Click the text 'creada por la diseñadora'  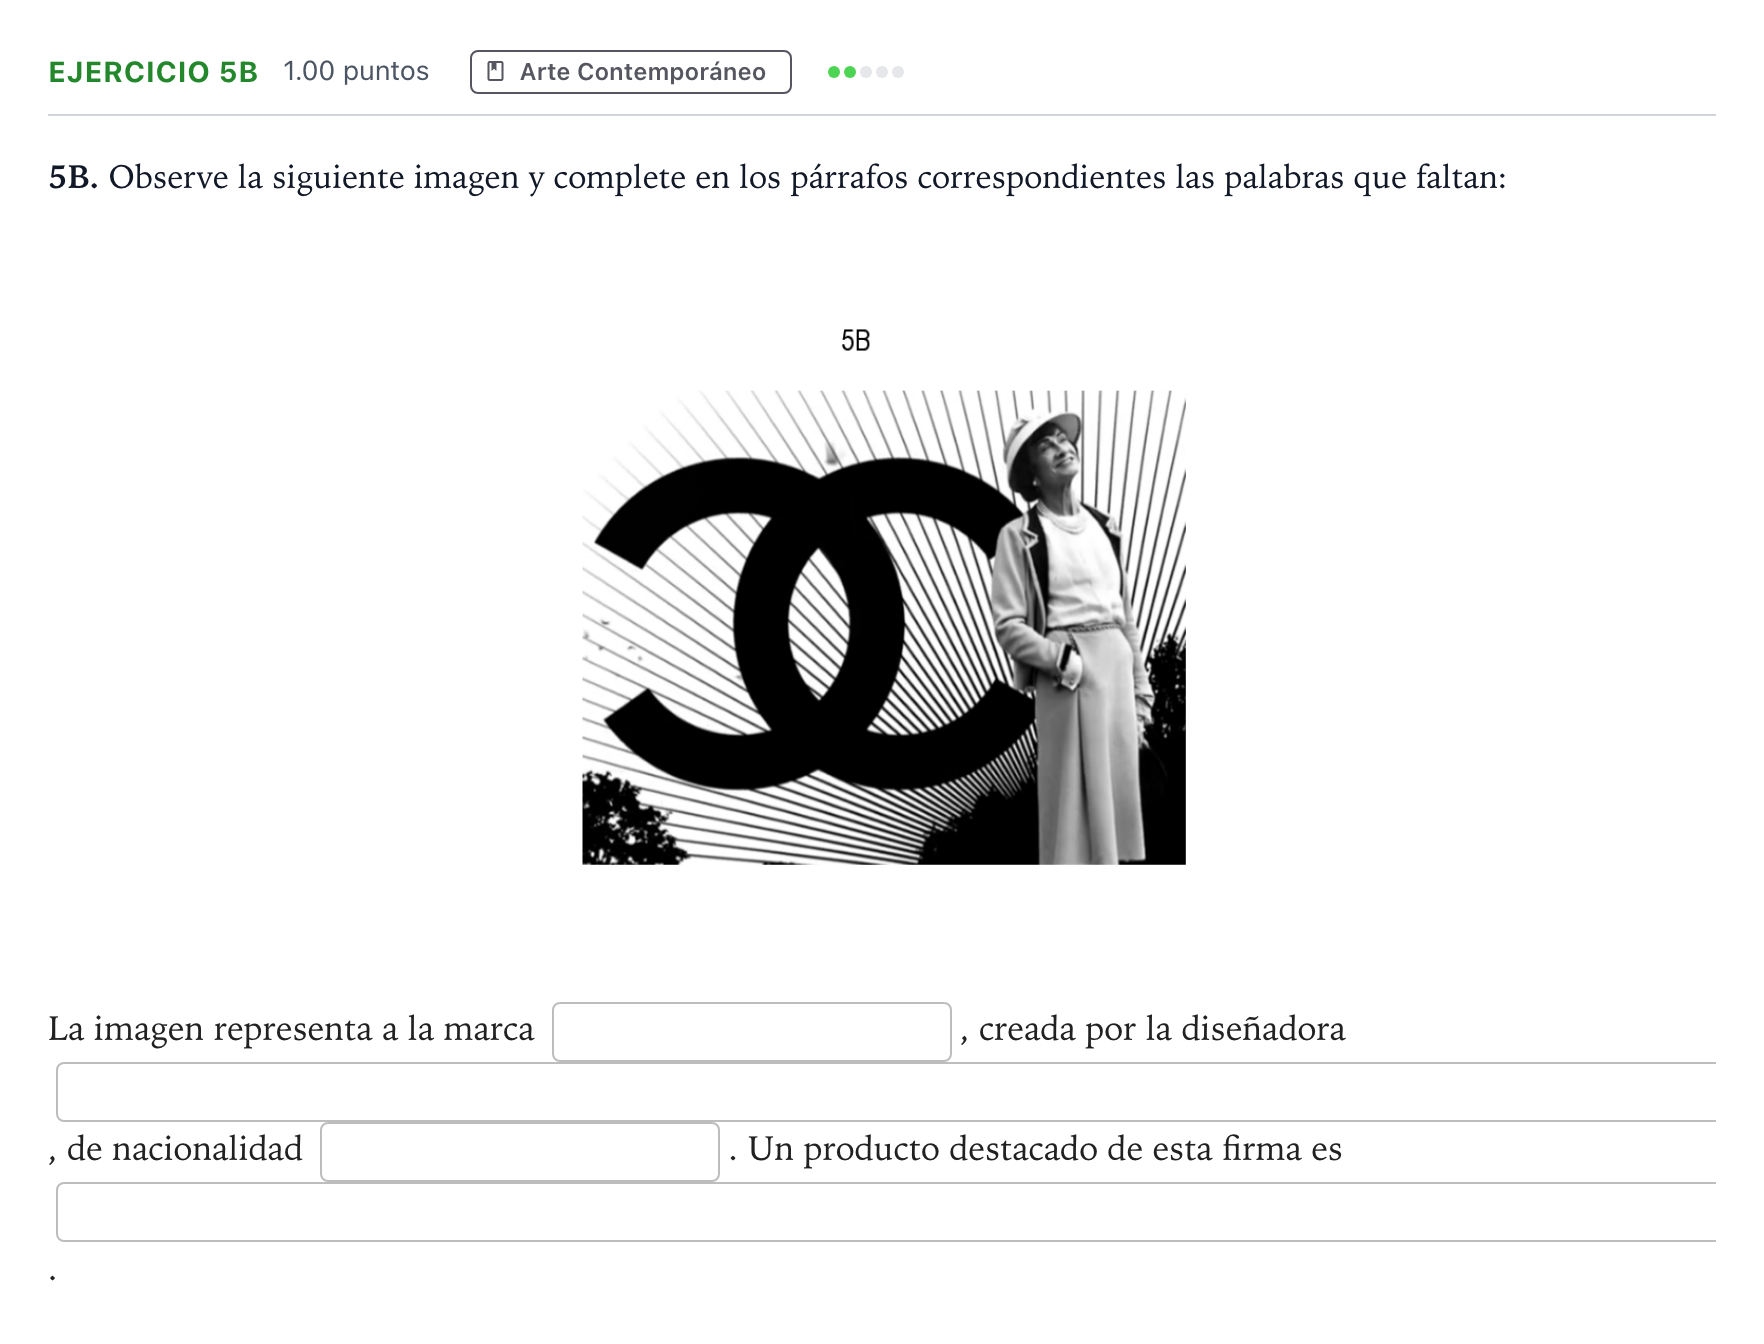pos(1162,1029)
